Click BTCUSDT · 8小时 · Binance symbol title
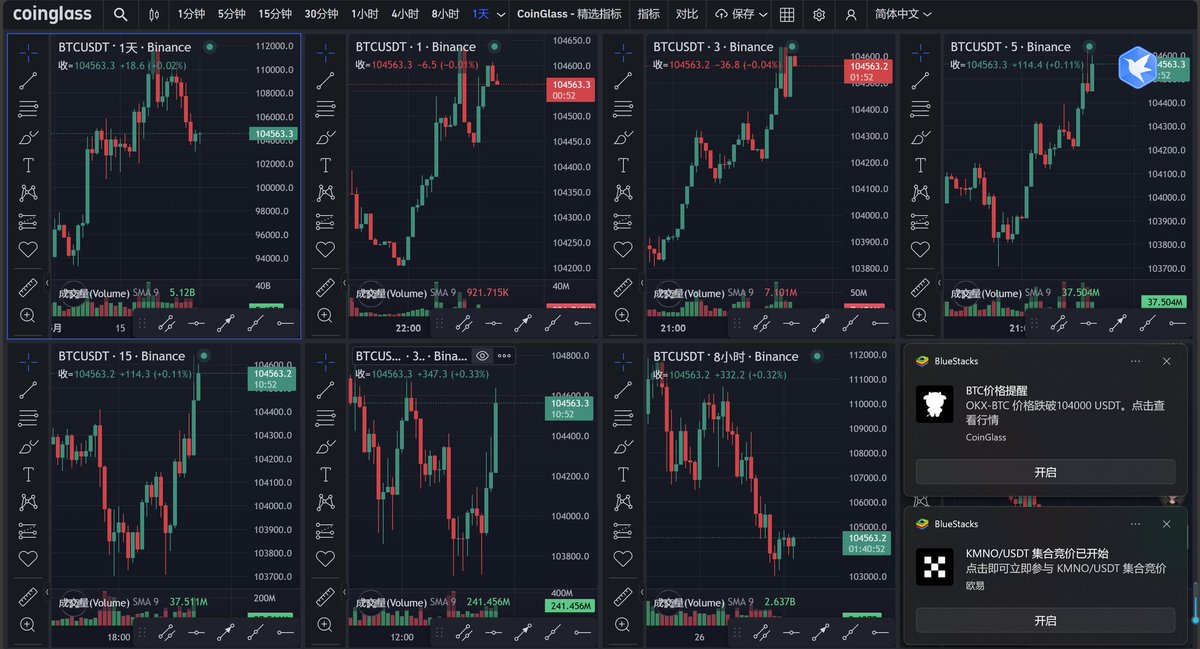 [x=725, y=356]
